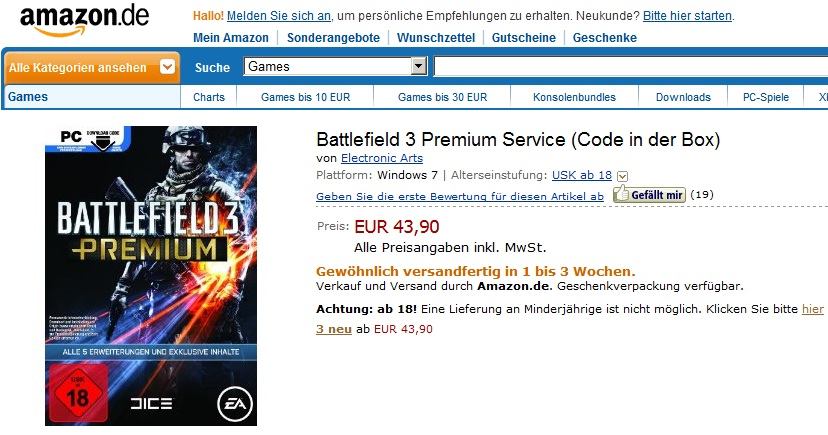The image size is (828, 435).
Task: Open the Konsolenbundles tab
Action: pyautogui.click(x=574, y=97)
